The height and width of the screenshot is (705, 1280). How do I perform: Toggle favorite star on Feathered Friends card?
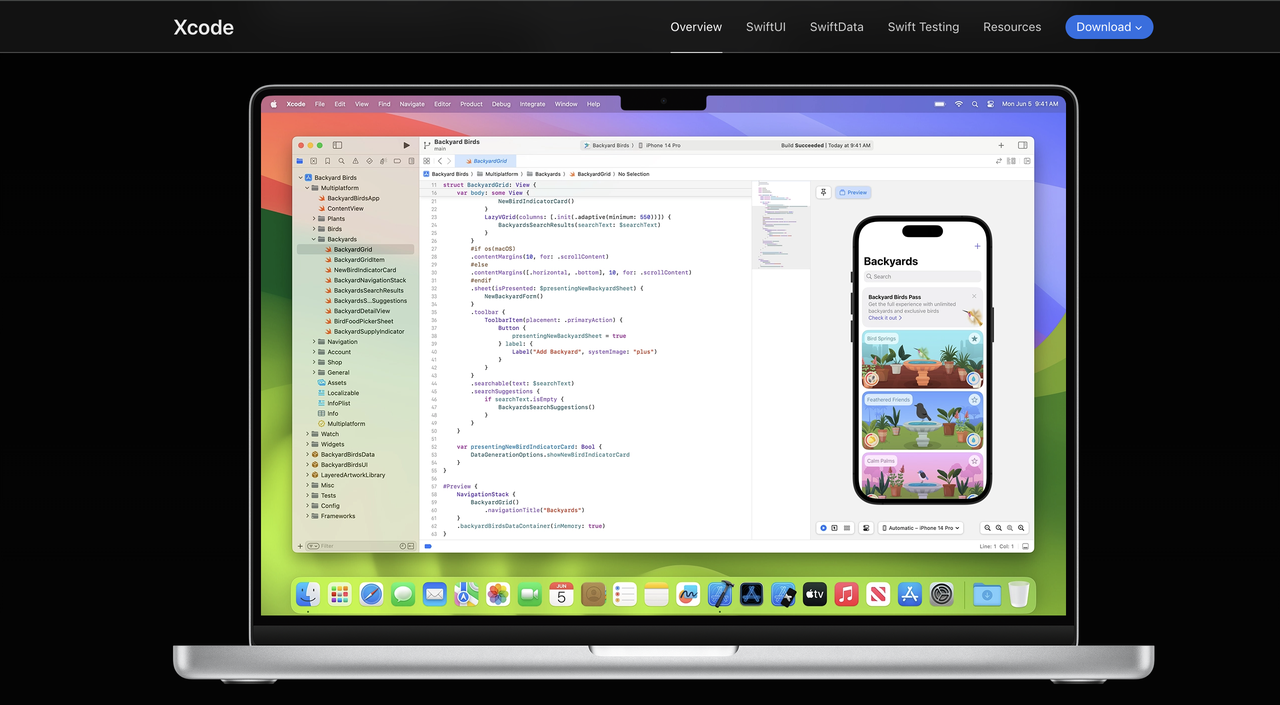pyautogui.click(x=974, y=400)
